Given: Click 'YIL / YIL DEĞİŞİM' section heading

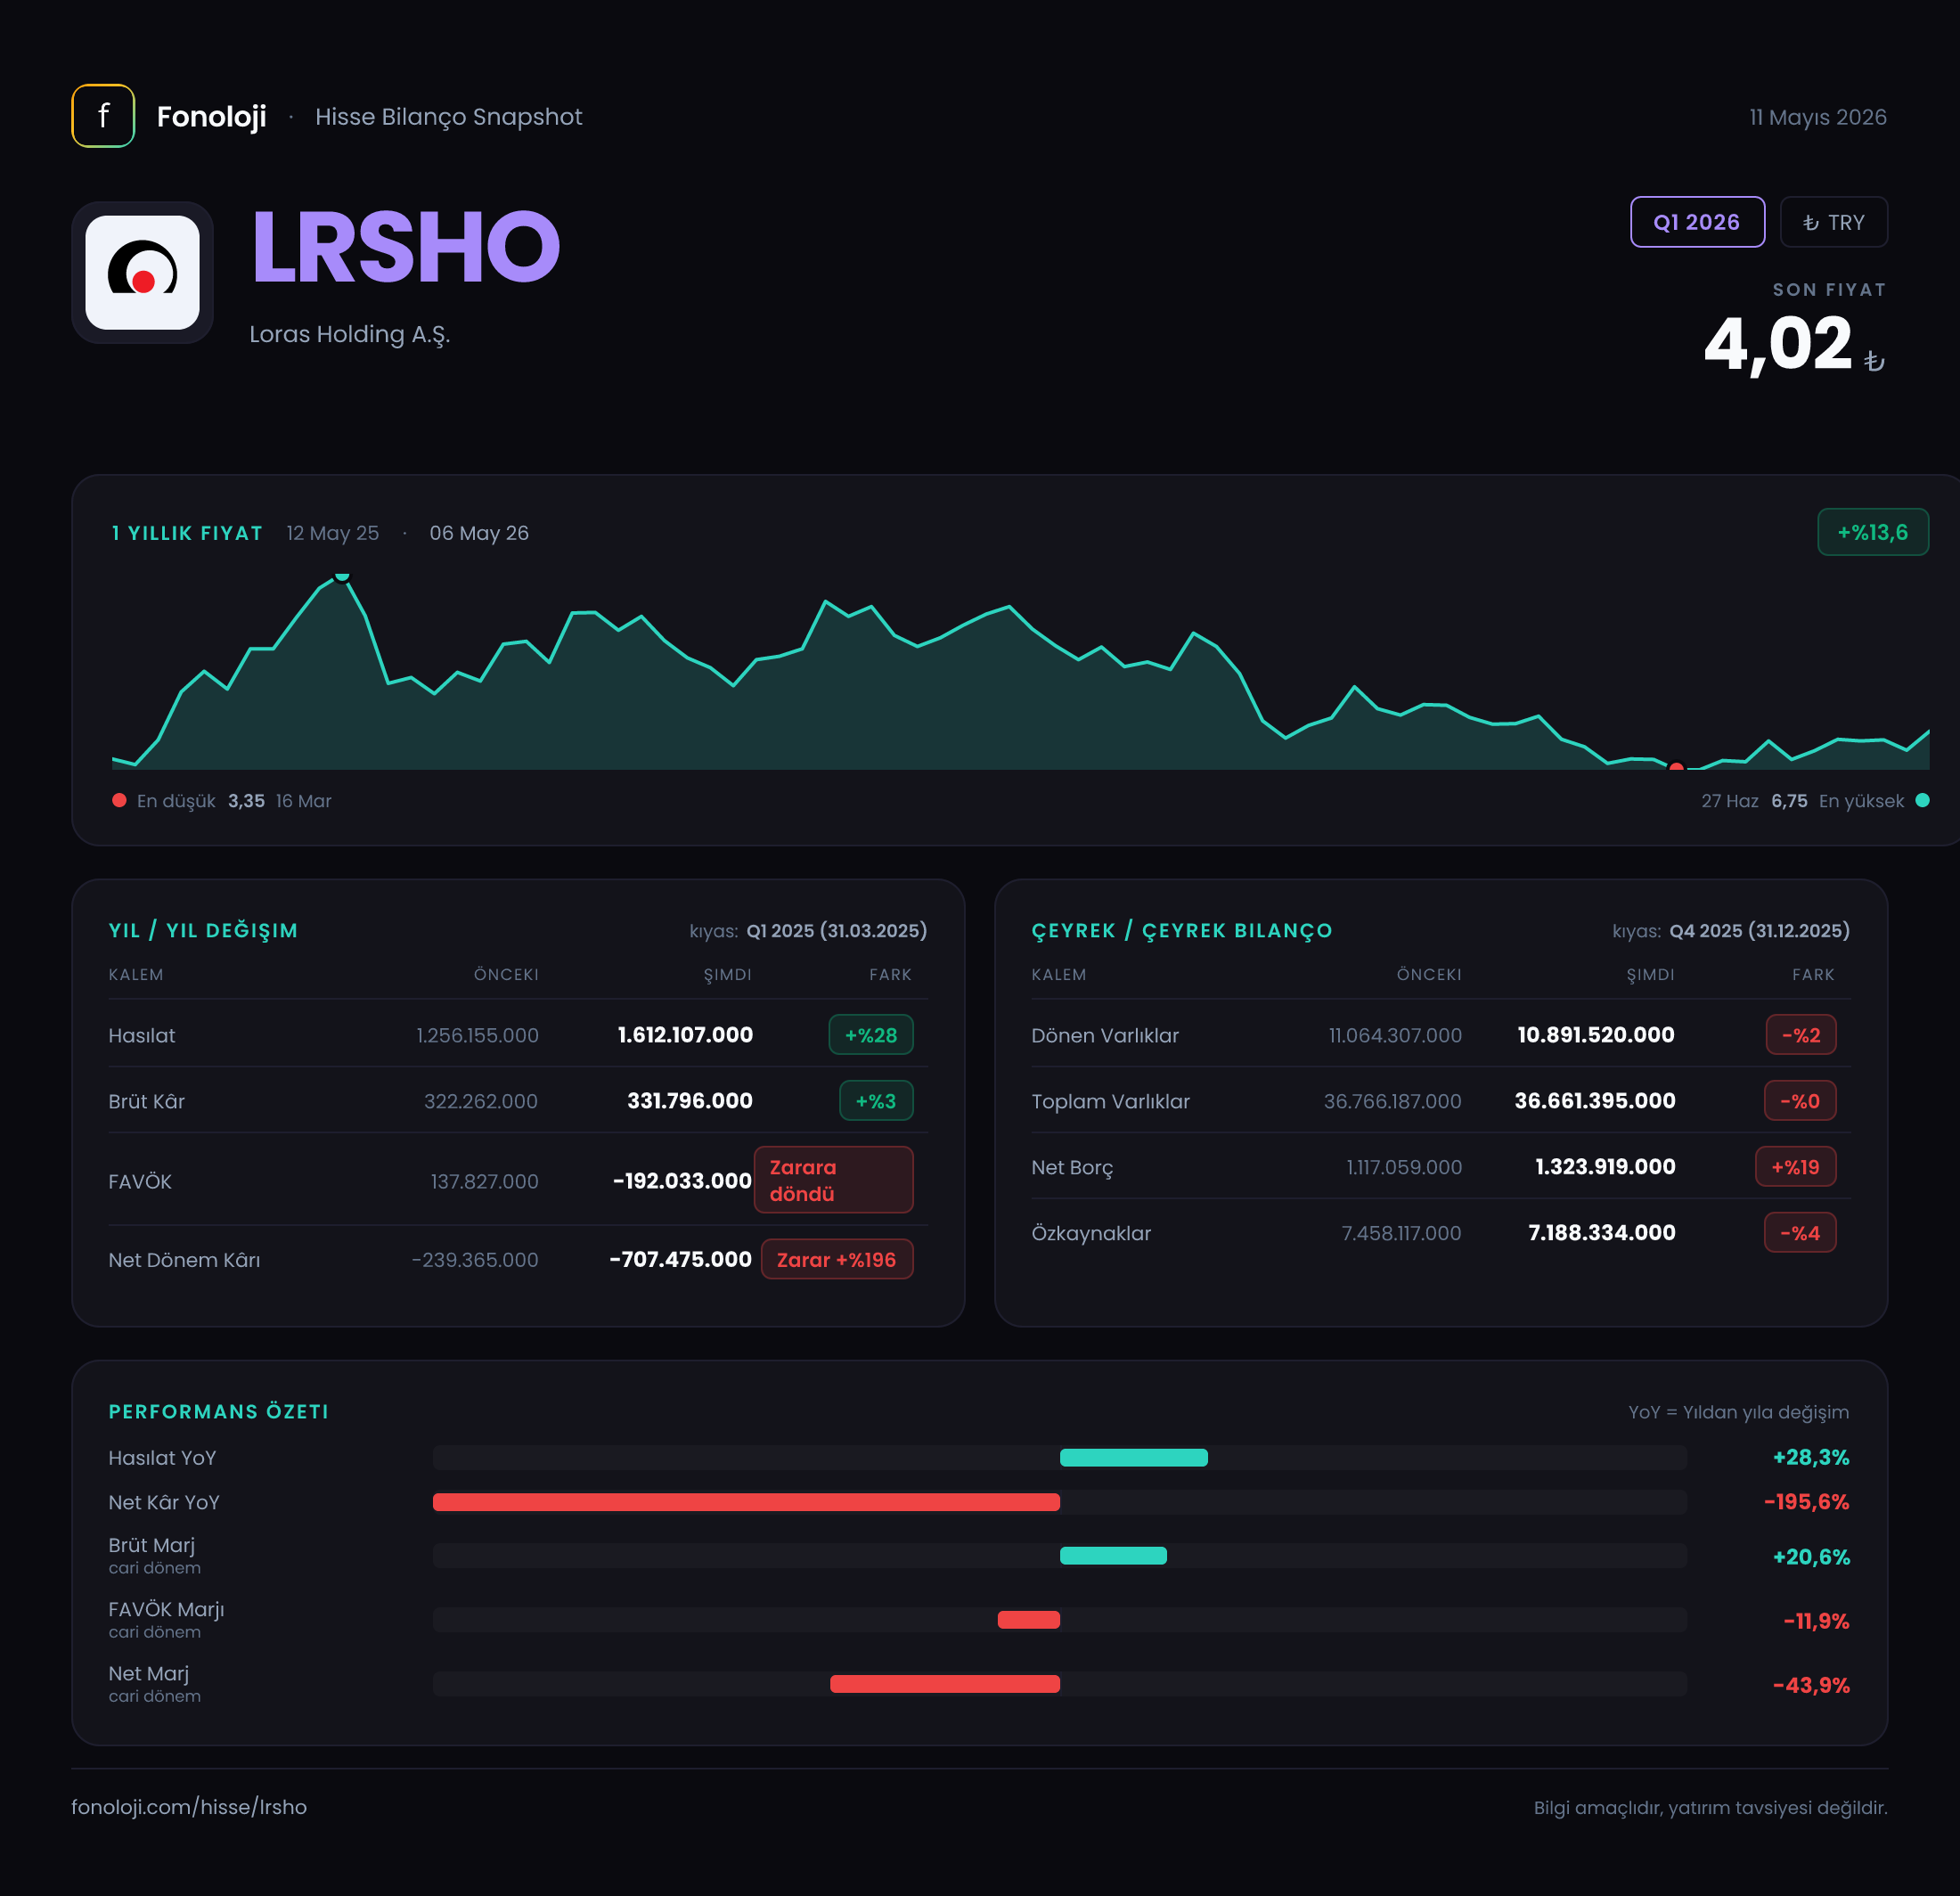Looking at the screenshot, I should point(203,930).
